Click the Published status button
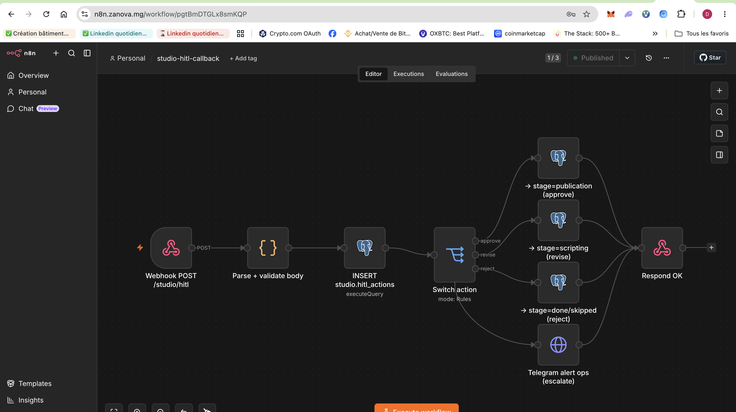 click(x=593, y=58)
